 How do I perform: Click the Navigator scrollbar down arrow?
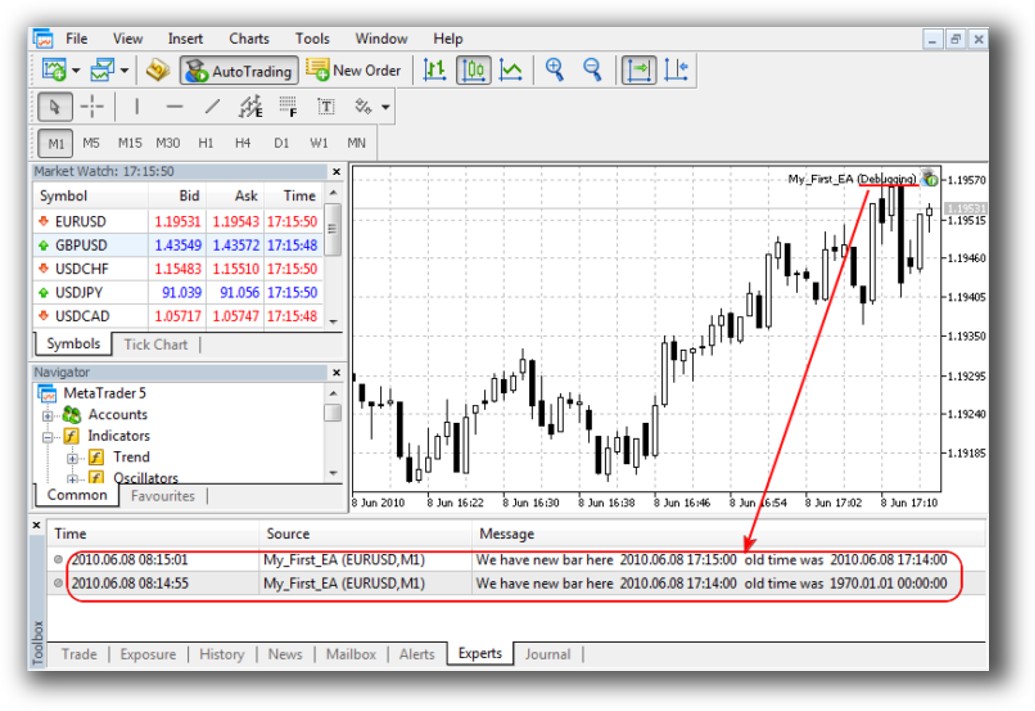click(x=333, y=473)
